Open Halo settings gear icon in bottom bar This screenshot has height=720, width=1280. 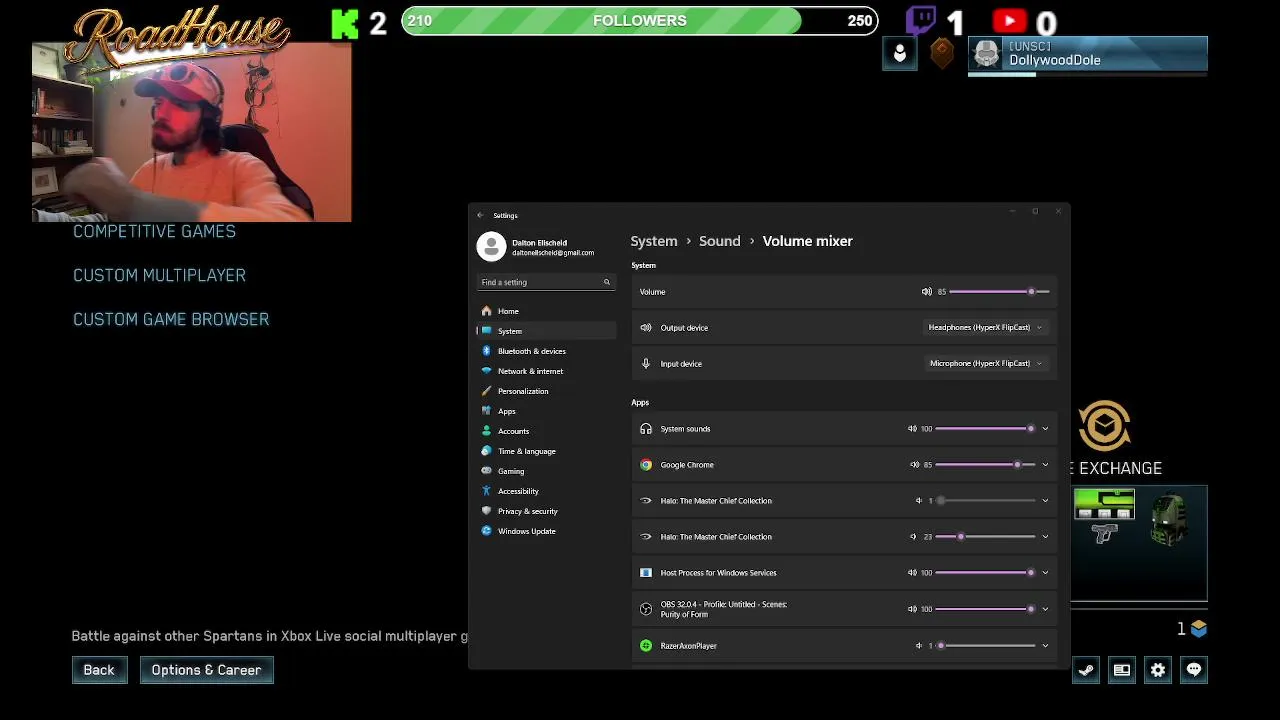(x=1157, y=670)
